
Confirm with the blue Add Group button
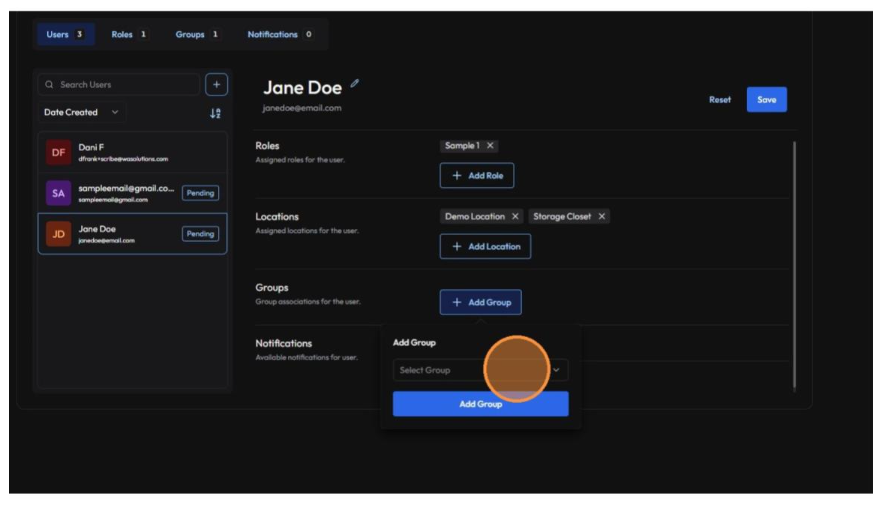[480, 404]
